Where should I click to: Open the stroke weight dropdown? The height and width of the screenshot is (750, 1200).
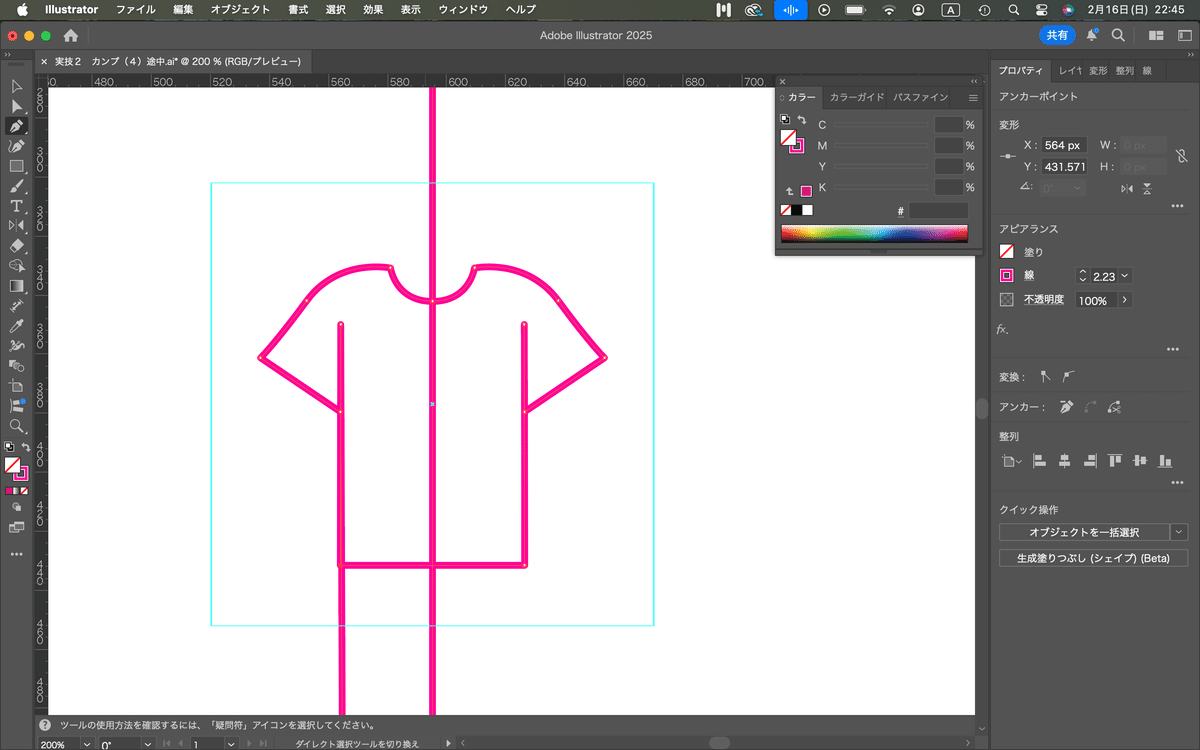[1126, 276]
